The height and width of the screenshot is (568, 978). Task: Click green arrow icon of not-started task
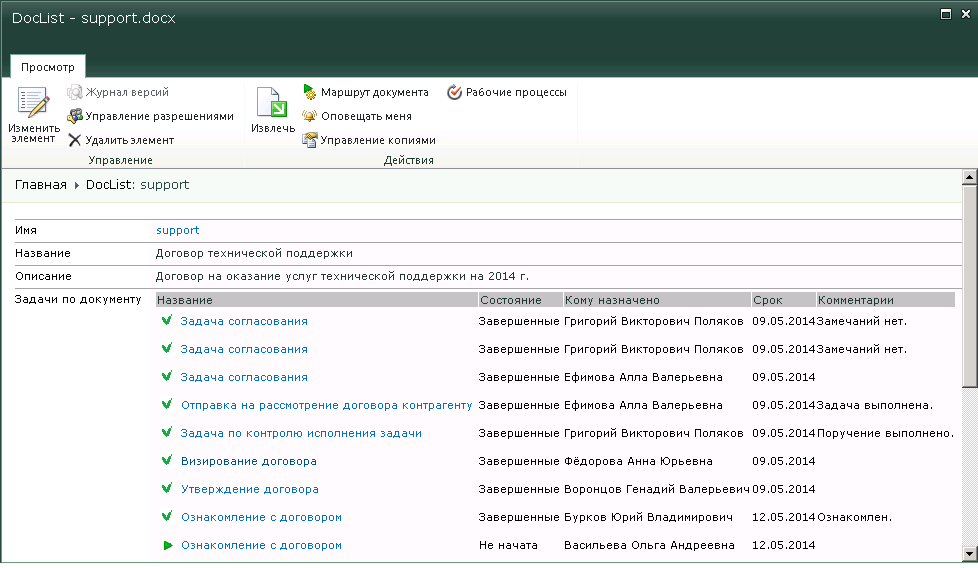point(168,546)
